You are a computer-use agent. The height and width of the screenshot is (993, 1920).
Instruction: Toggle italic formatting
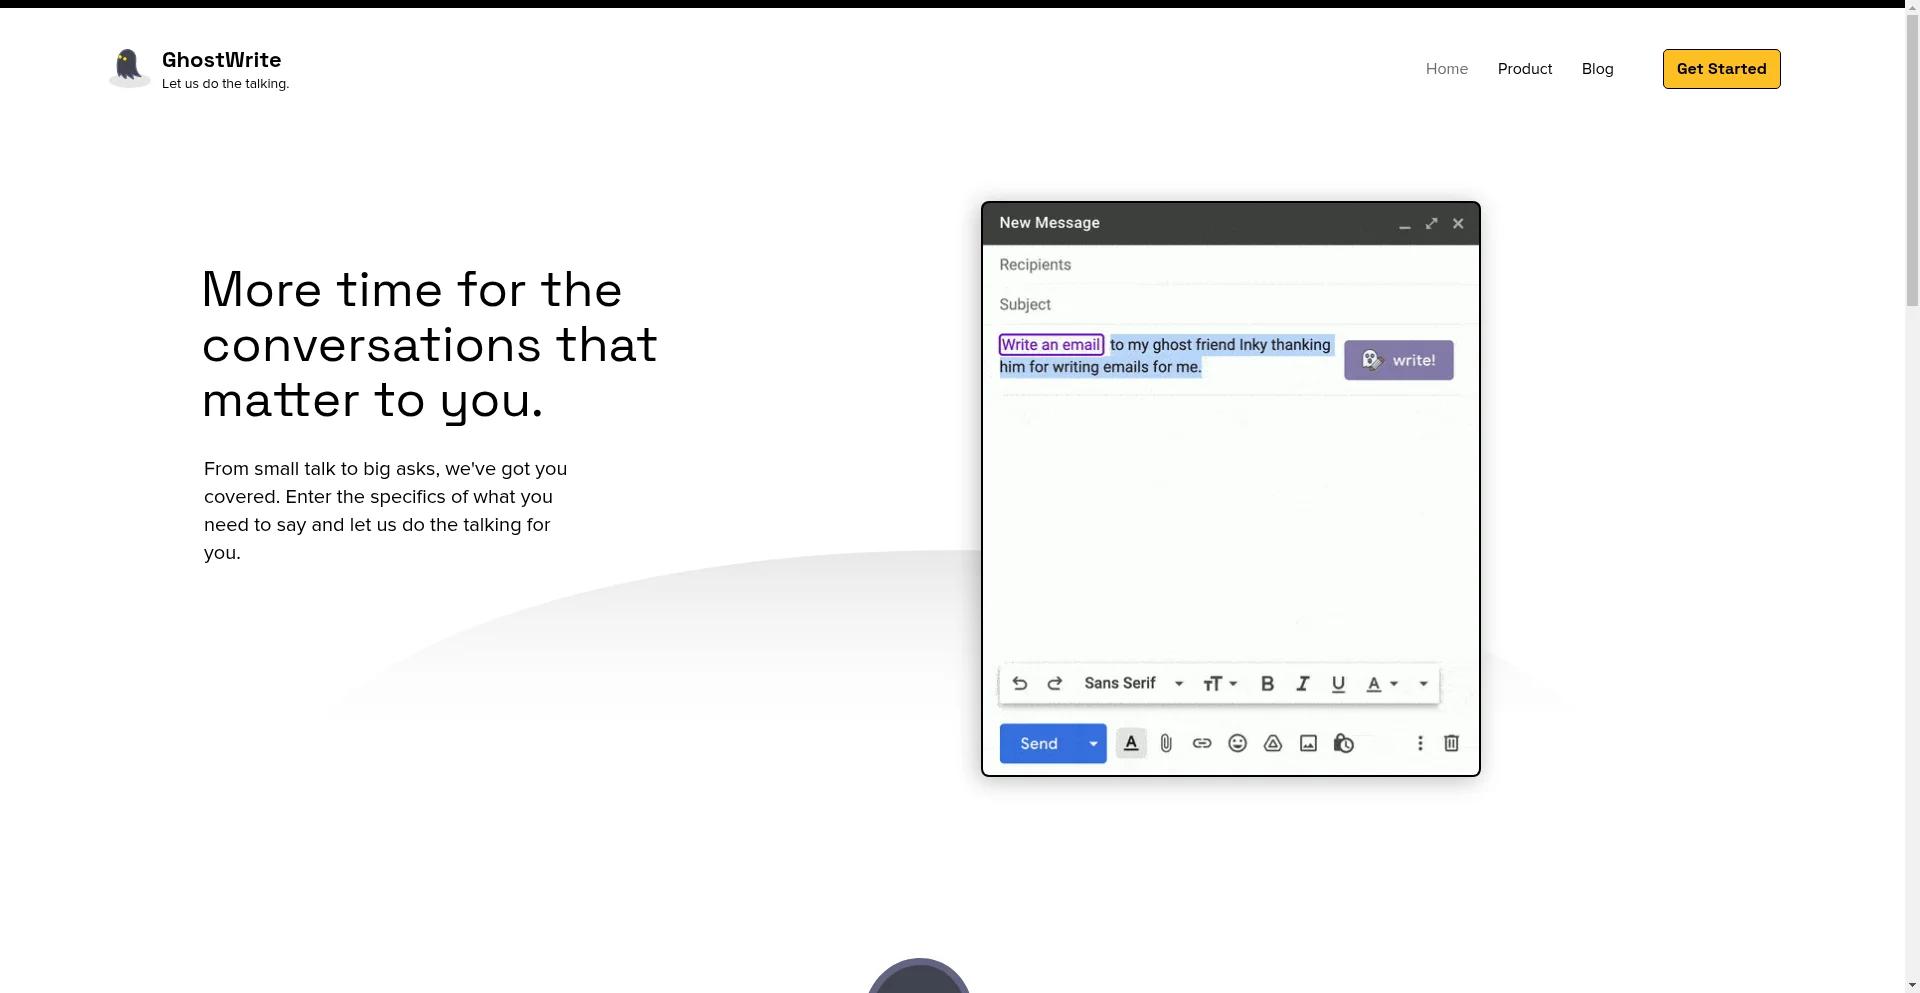[1302, 684]
